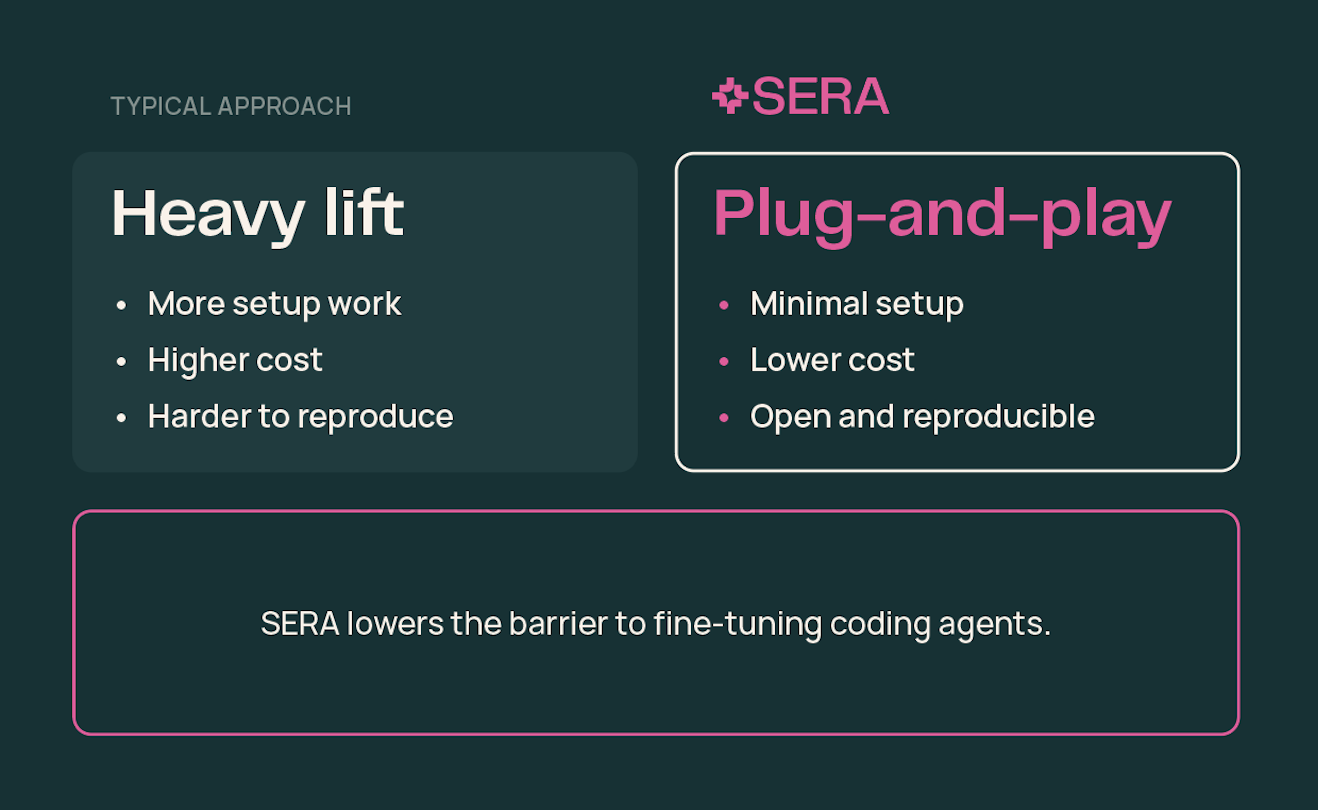Select the Harder to reproduce text

300,416
